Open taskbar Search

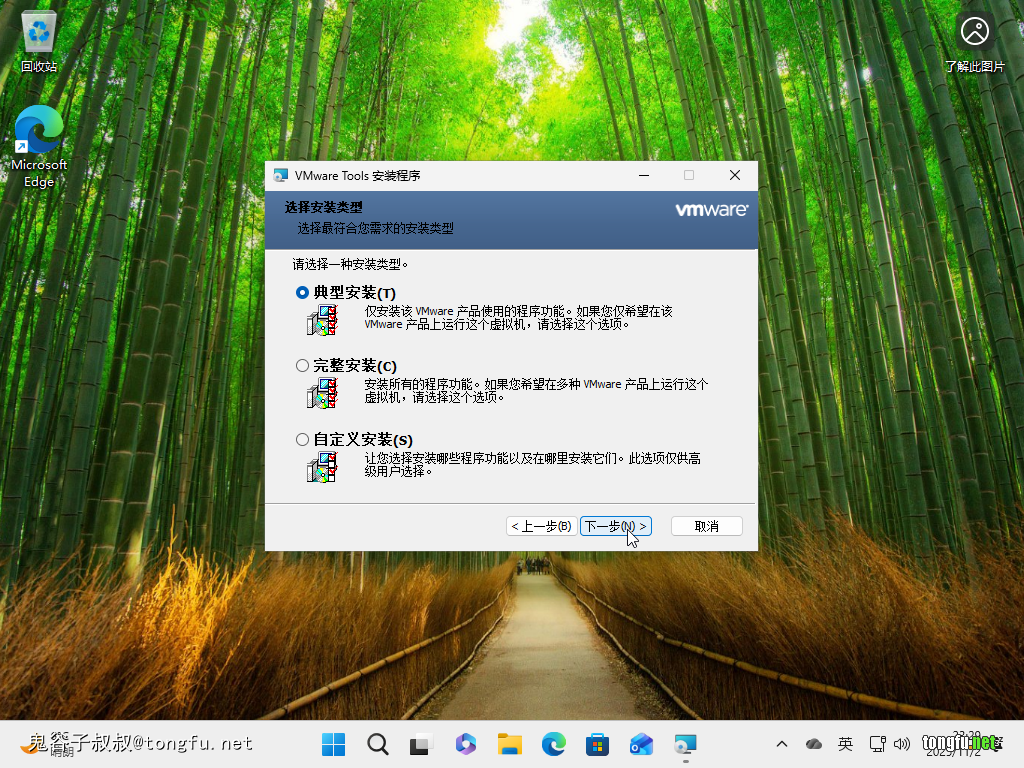378,744
